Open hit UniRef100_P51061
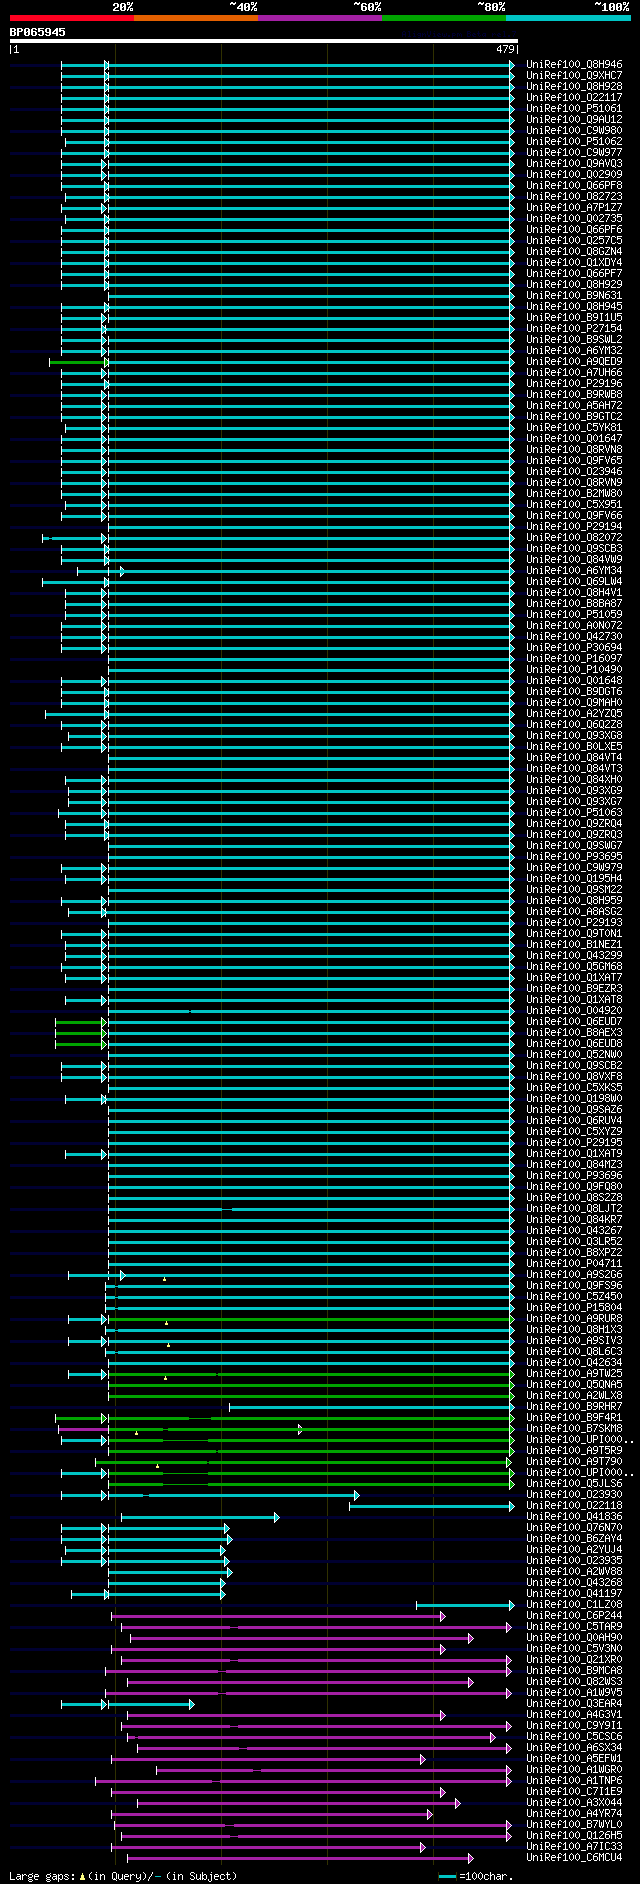 574,109
